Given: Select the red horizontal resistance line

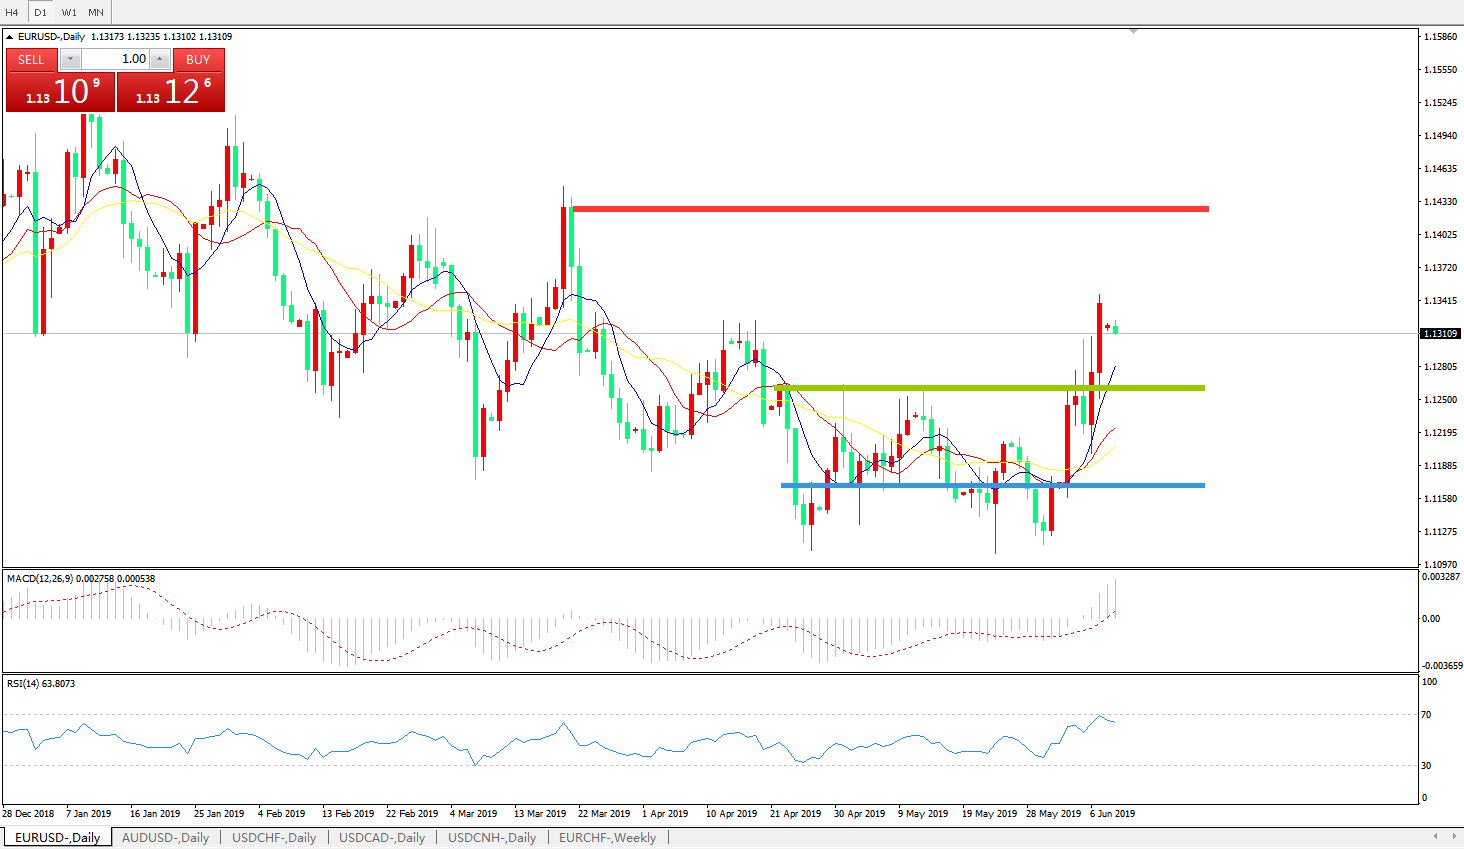Looking at the screenshot, I should [x=890, y=209].
